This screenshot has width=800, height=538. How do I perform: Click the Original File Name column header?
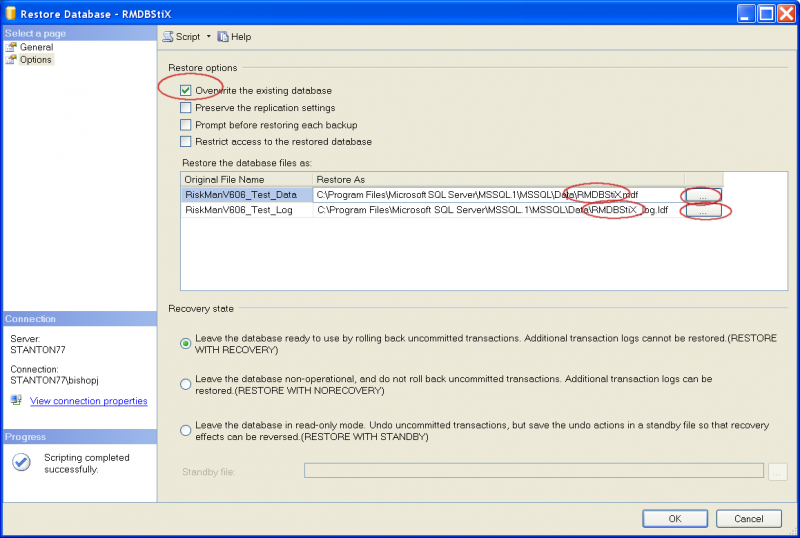point(246,180)
